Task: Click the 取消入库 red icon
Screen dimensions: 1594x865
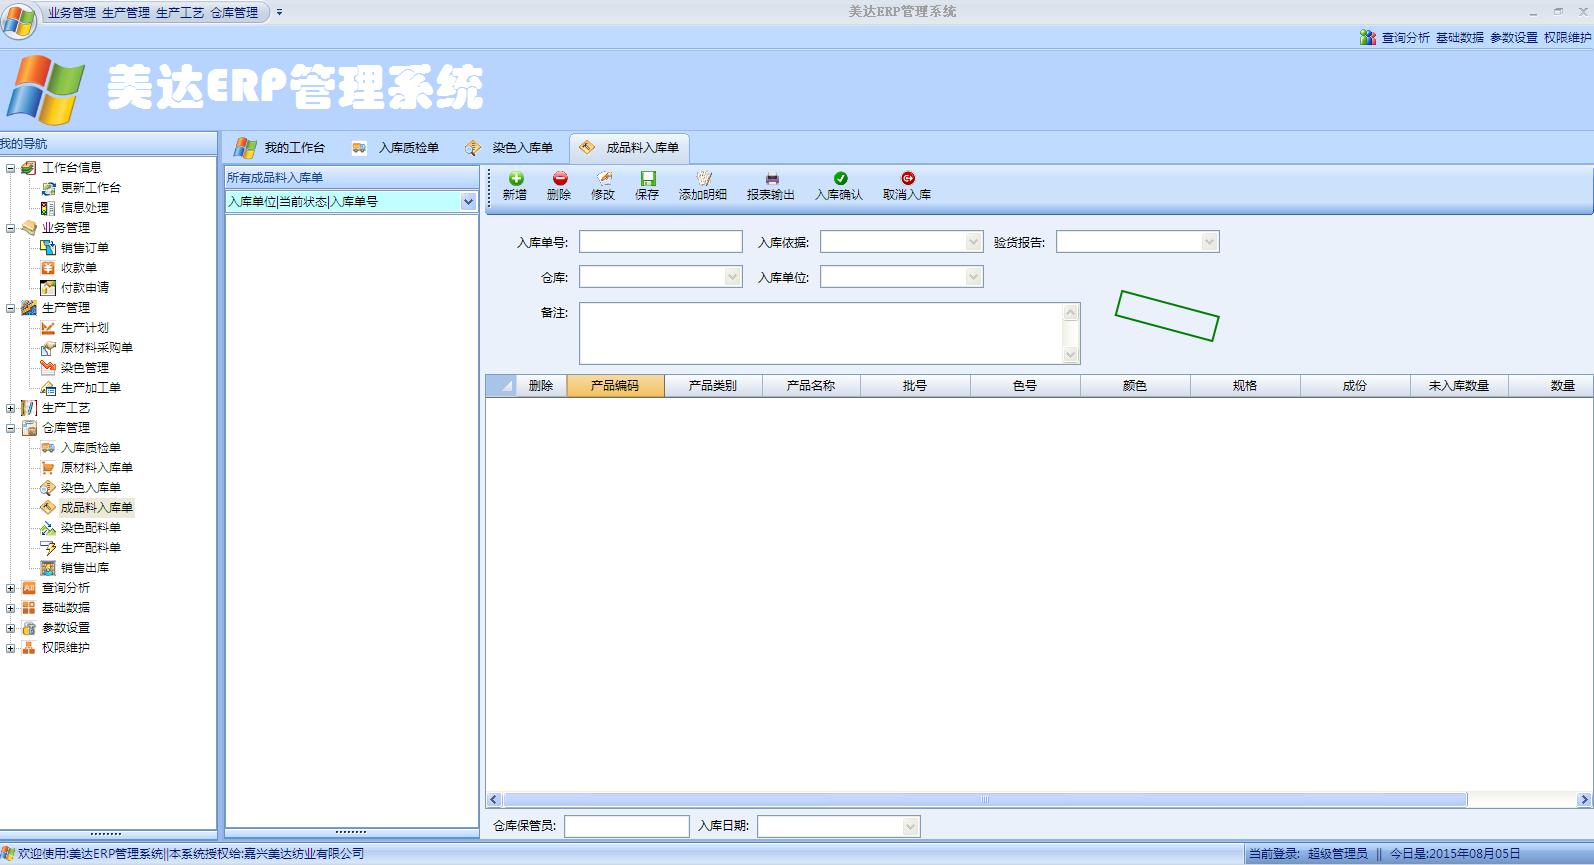Action: pyautogui.click(x=907, y=179)
